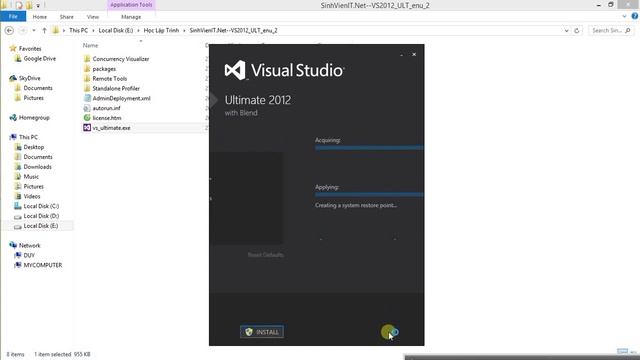Viewport: 640px width, 360px height.
Task: Open the Explorer help icon
Action: click(x=635, y=16)
